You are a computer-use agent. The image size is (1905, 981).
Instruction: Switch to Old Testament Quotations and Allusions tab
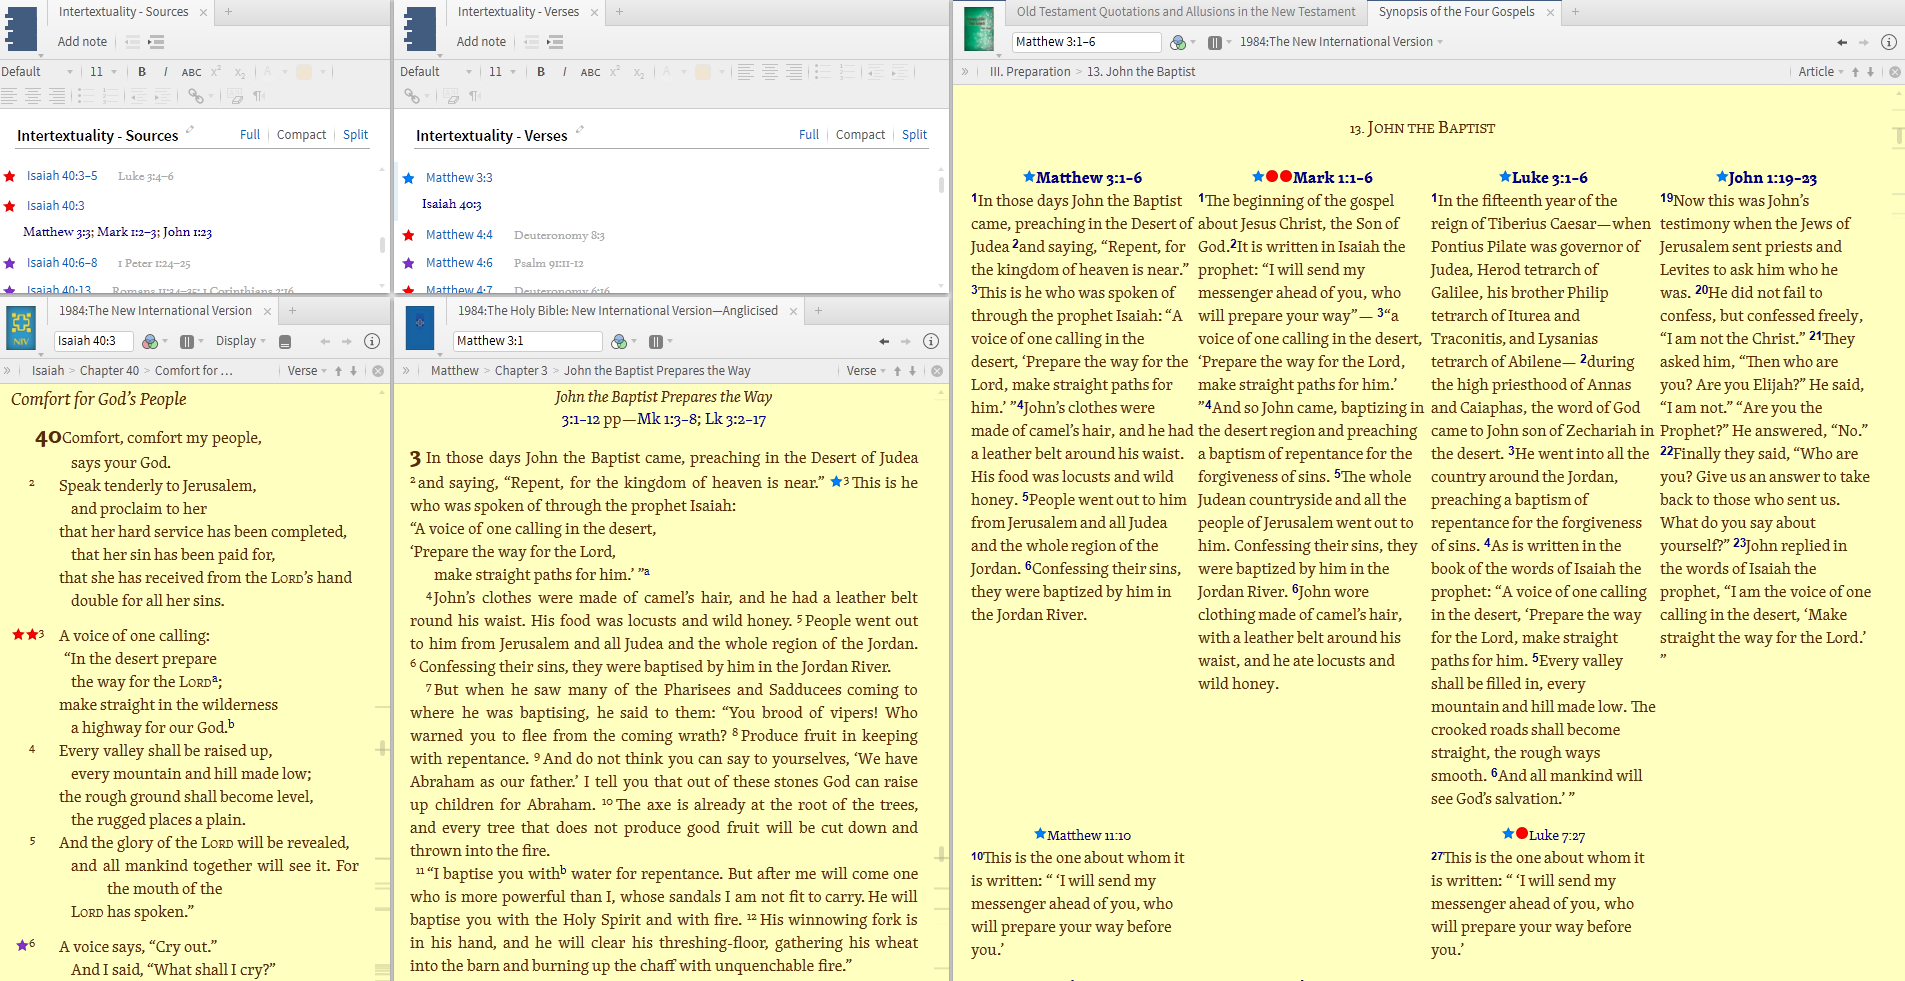(x=1186, y=12)
